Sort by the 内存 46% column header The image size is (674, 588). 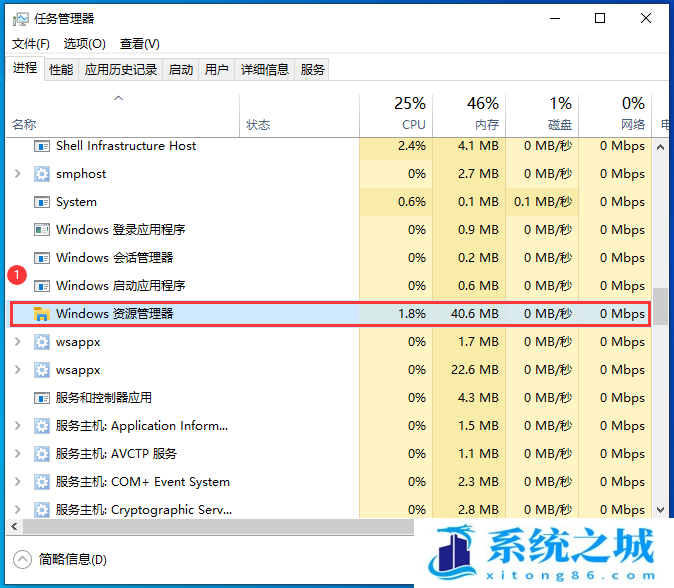[469, 115]
